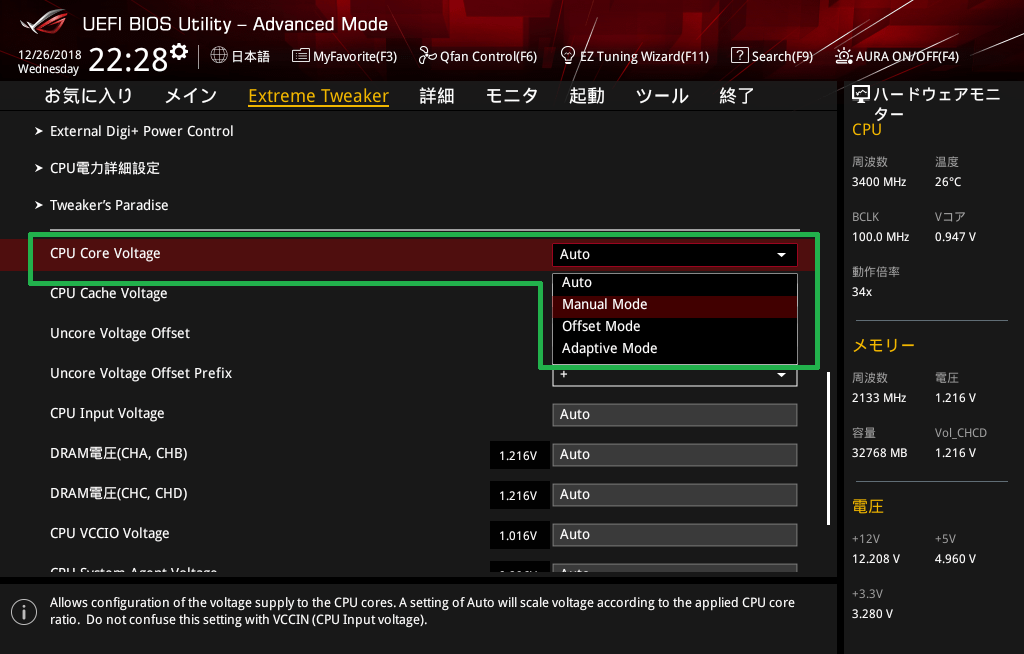Select the Extreme Tweaker tab

tap(319, 96)
